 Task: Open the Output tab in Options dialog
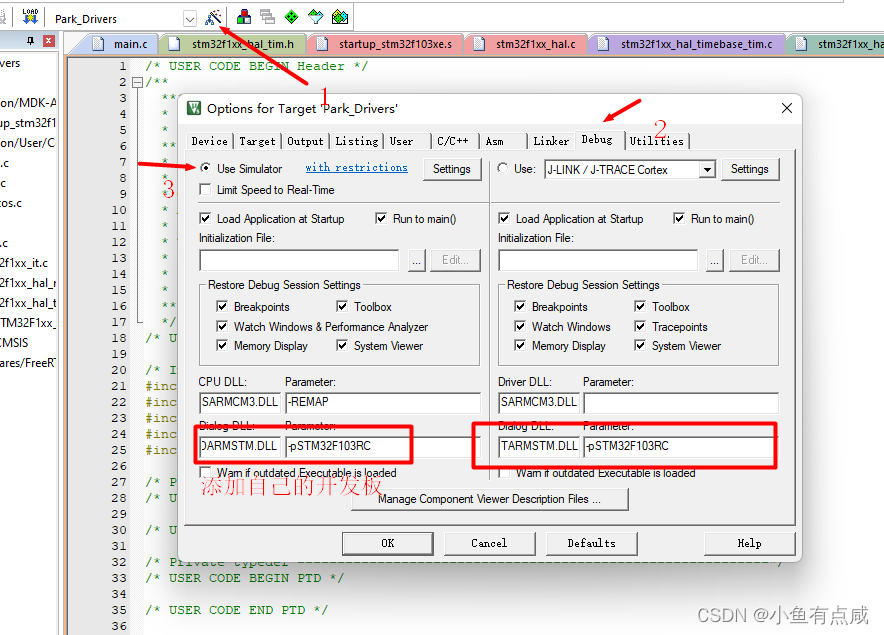click(x=305, y=141)
